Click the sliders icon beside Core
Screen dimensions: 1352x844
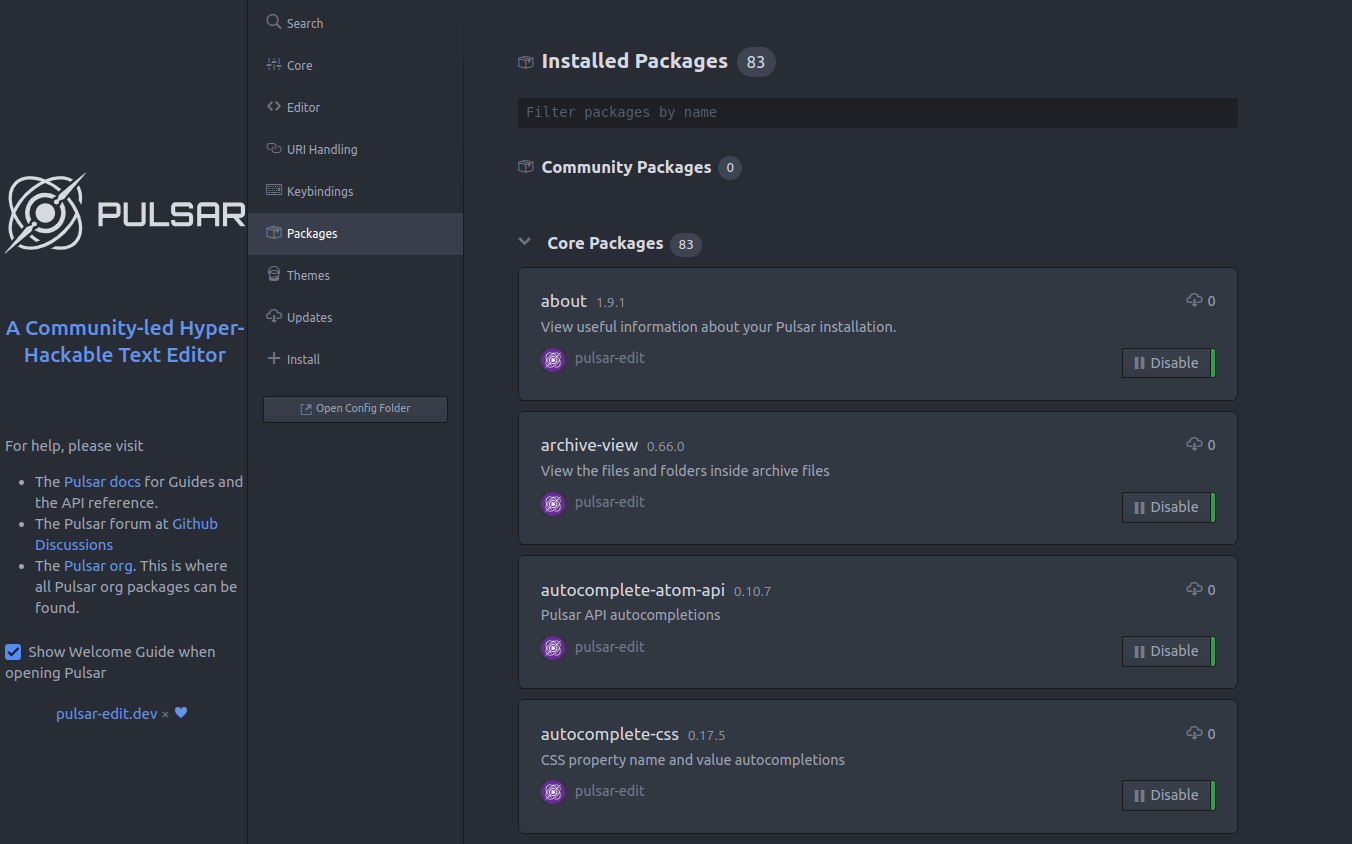point(274,64)
